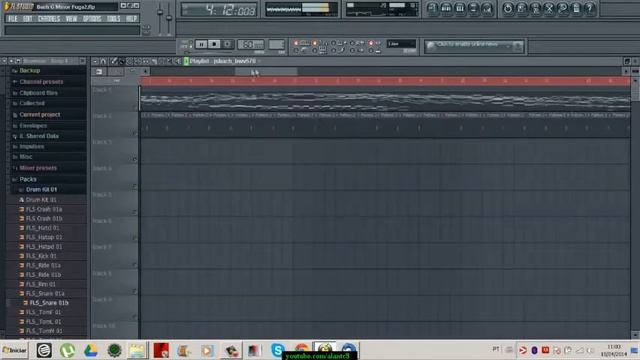Click the magnifier icon in top toolbar
Viewport: 640px width, 360px height.
click(562, 9)
